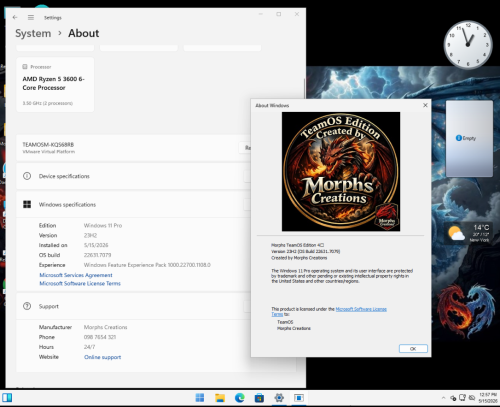Viewport: 500px width, 407px height.
Task: Select the Settings gear icon in taskbar
Action: point(279,398)
